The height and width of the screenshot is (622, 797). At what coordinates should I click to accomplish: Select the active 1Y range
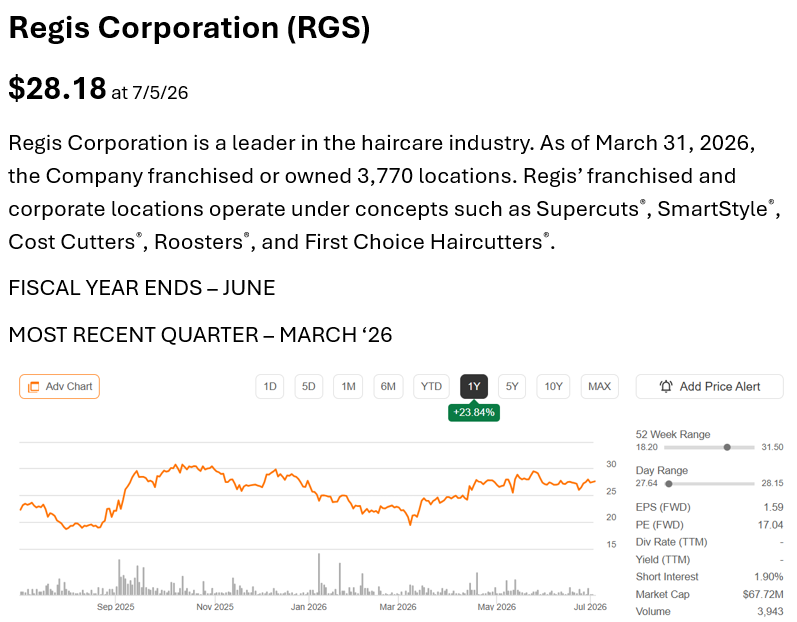tap(474, 387)
